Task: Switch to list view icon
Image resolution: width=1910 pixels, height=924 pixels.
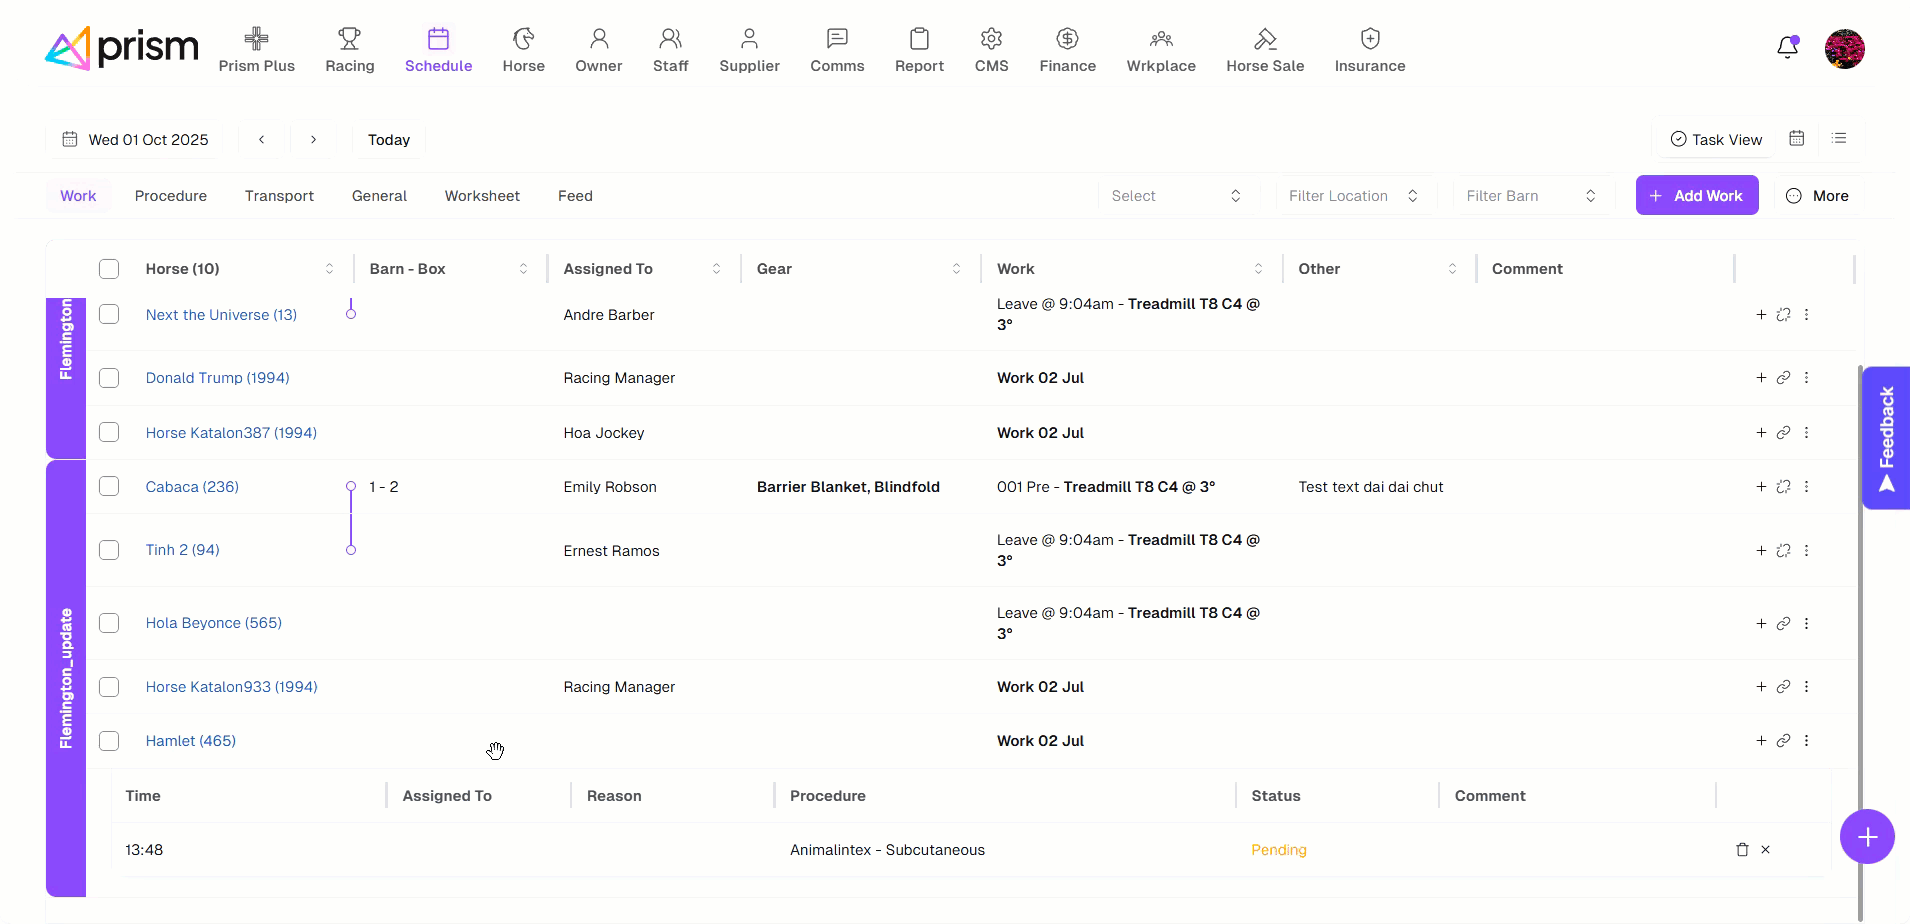Action: (x=1839, y=139)
